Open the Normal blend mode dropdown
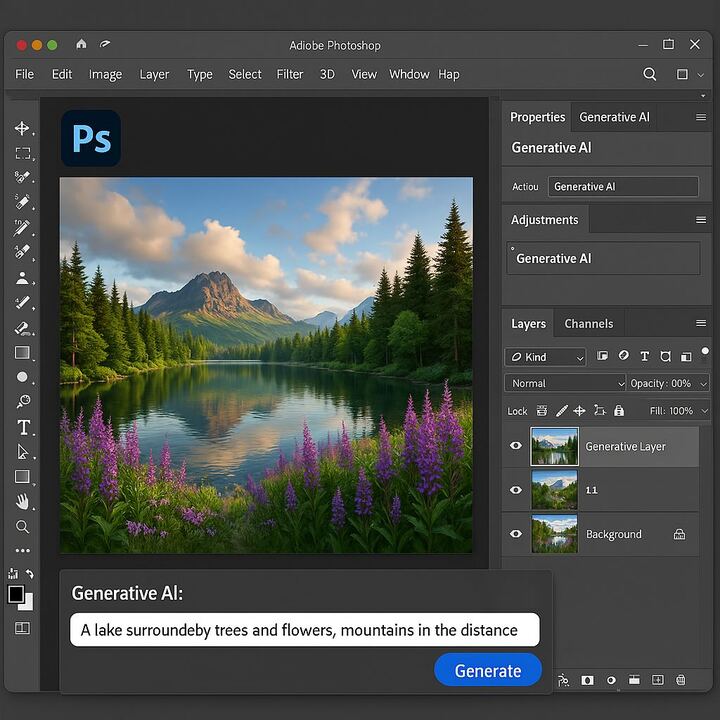720x720 pixels. click(x=565, y=383)
